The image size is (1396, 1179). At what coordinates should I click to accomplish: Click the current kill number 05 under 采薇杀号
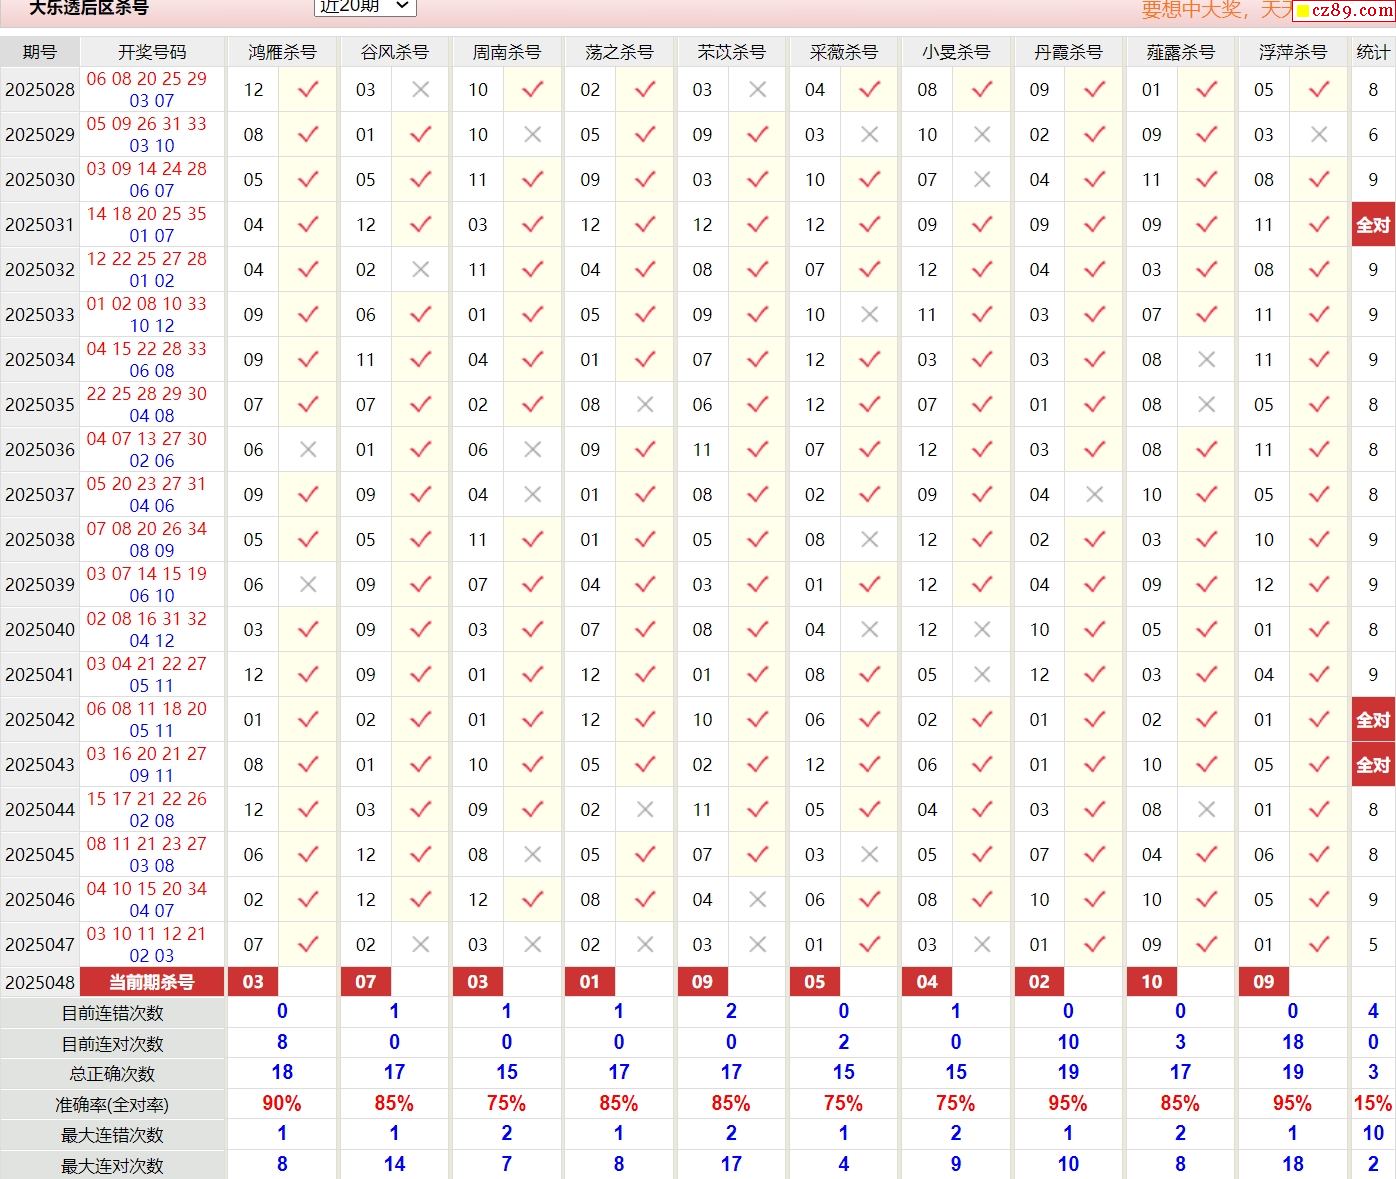[x=814, y=982]
